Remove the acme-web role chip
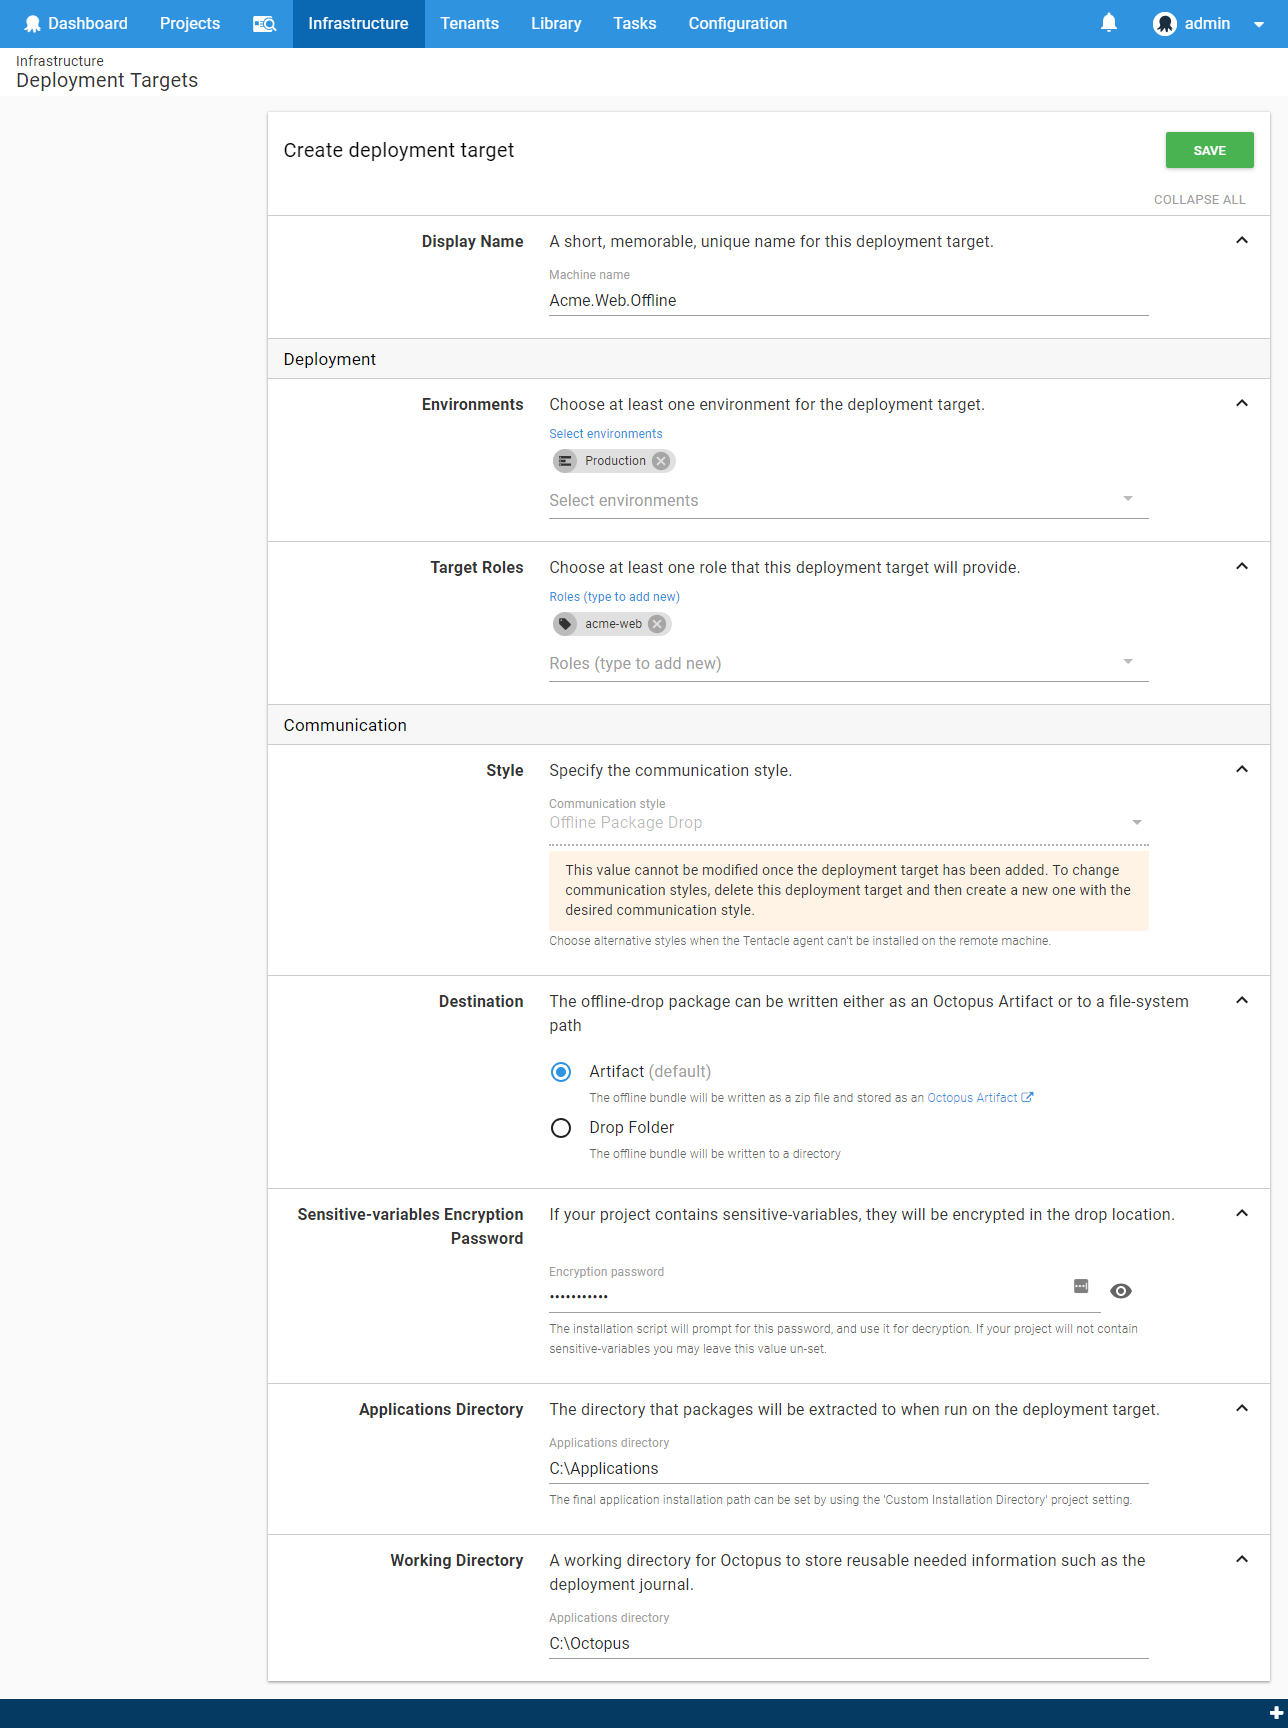1288x1728 pixels. [x=657, y=624]
